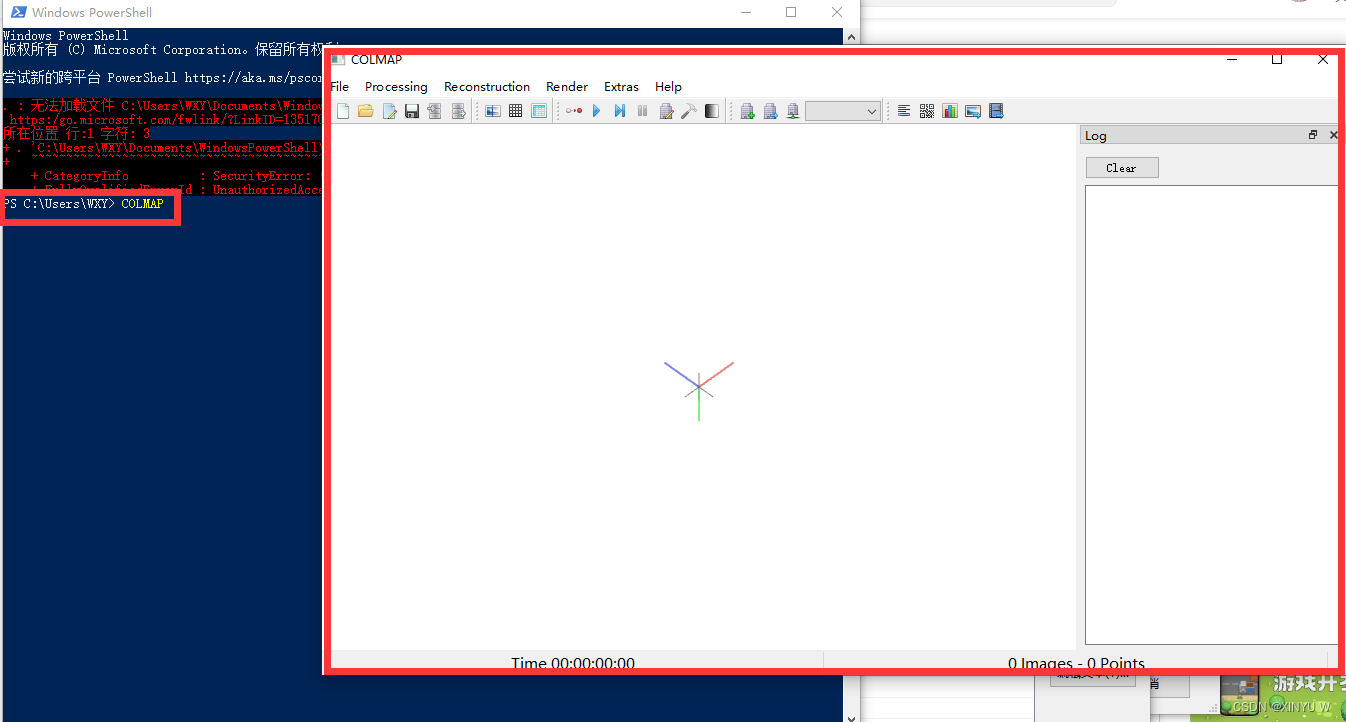
Task: Open the File menu
Action: coord(340,87)
